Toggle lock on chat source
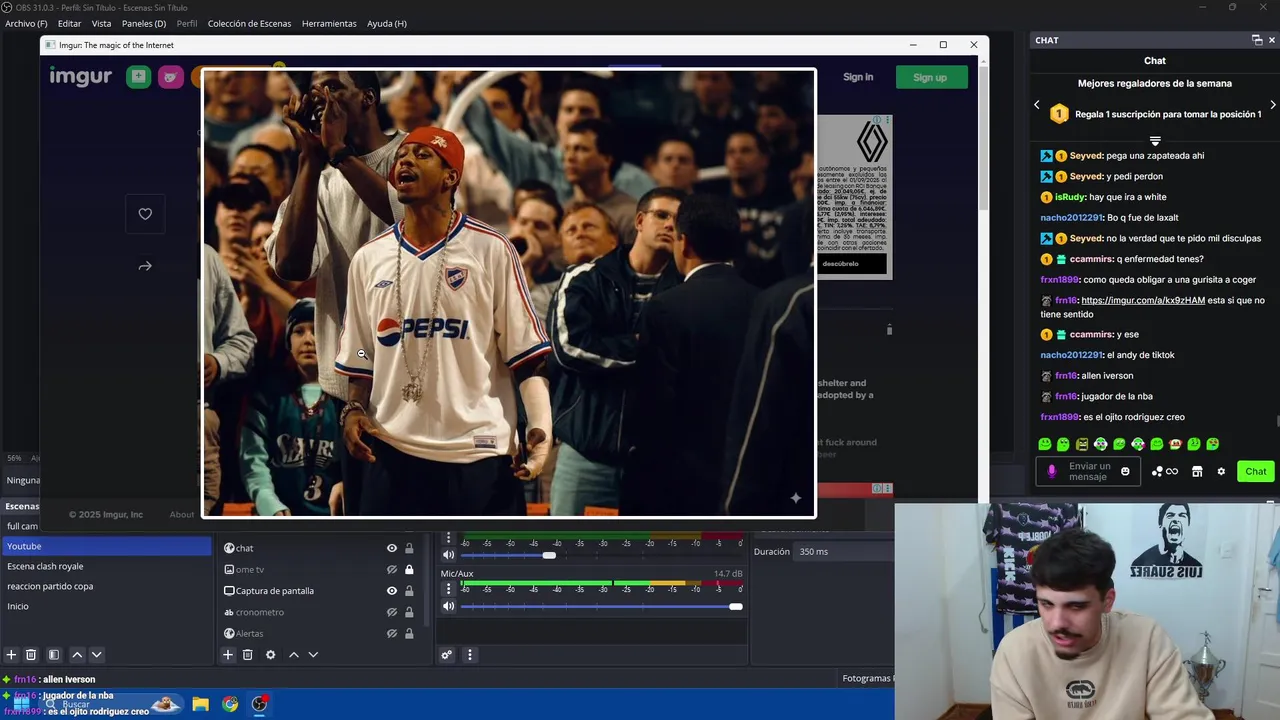 [x=409, y=548]
